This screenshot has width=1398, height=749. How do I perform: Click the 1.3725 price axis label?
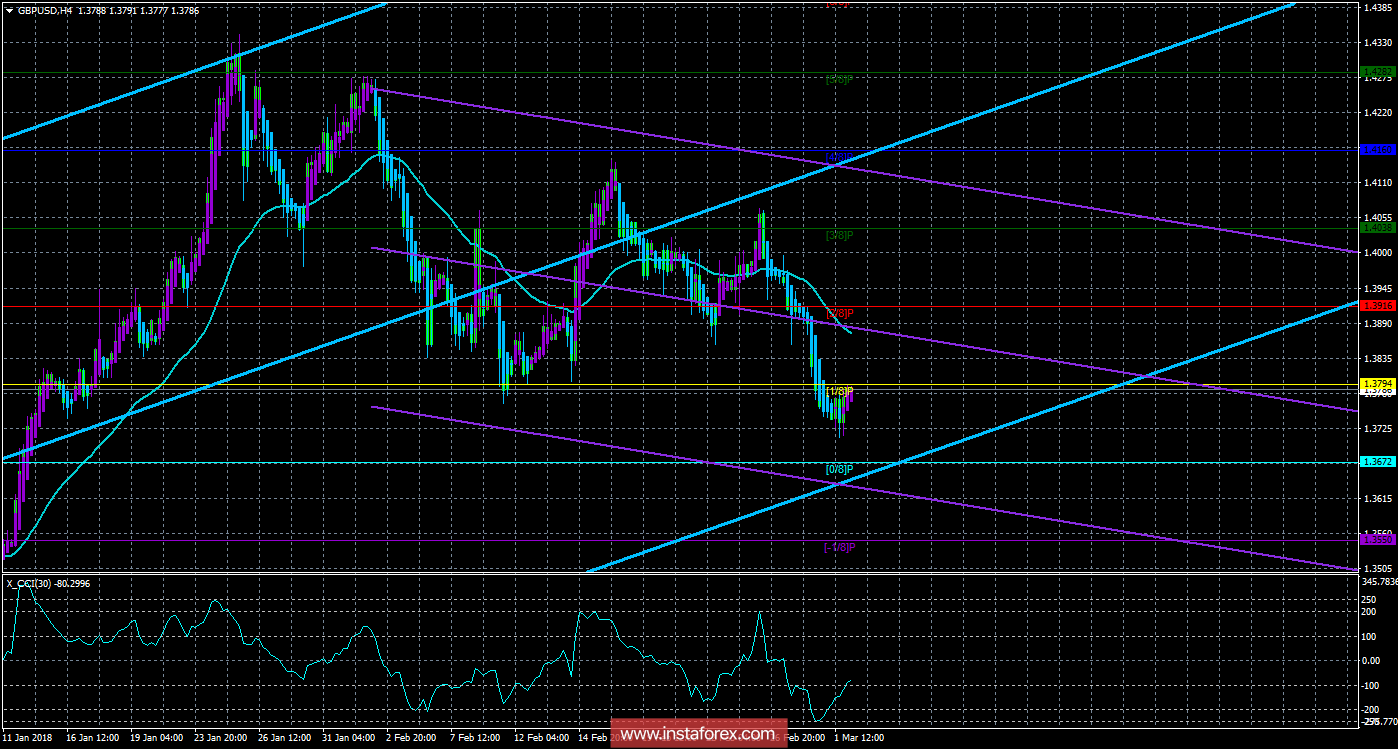[1377, 428]
